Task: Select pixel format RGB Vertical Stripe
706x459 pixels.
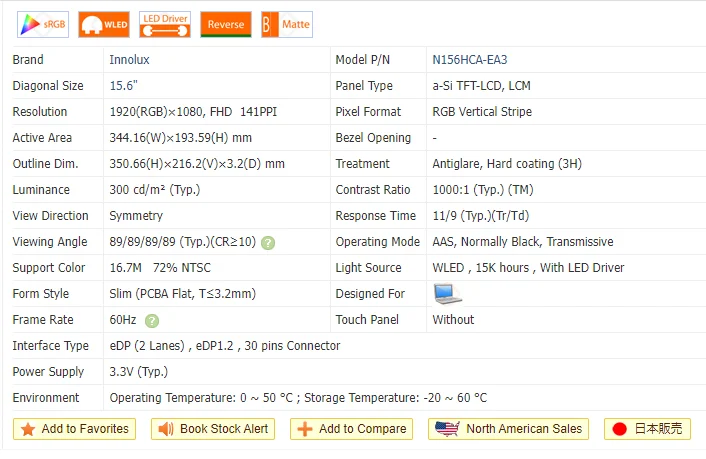Action: pos(482,112)
